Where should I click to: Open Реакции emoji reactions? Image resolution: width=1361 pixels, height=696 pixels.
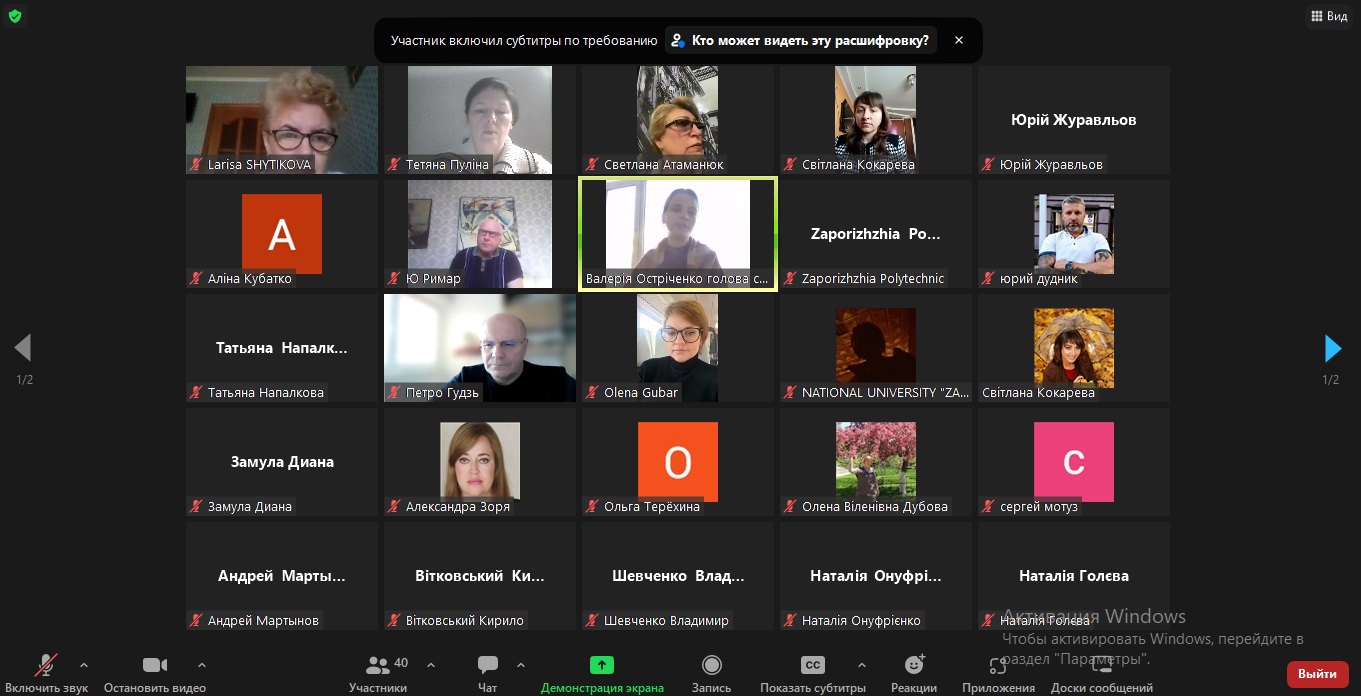(x=914, y=666)
